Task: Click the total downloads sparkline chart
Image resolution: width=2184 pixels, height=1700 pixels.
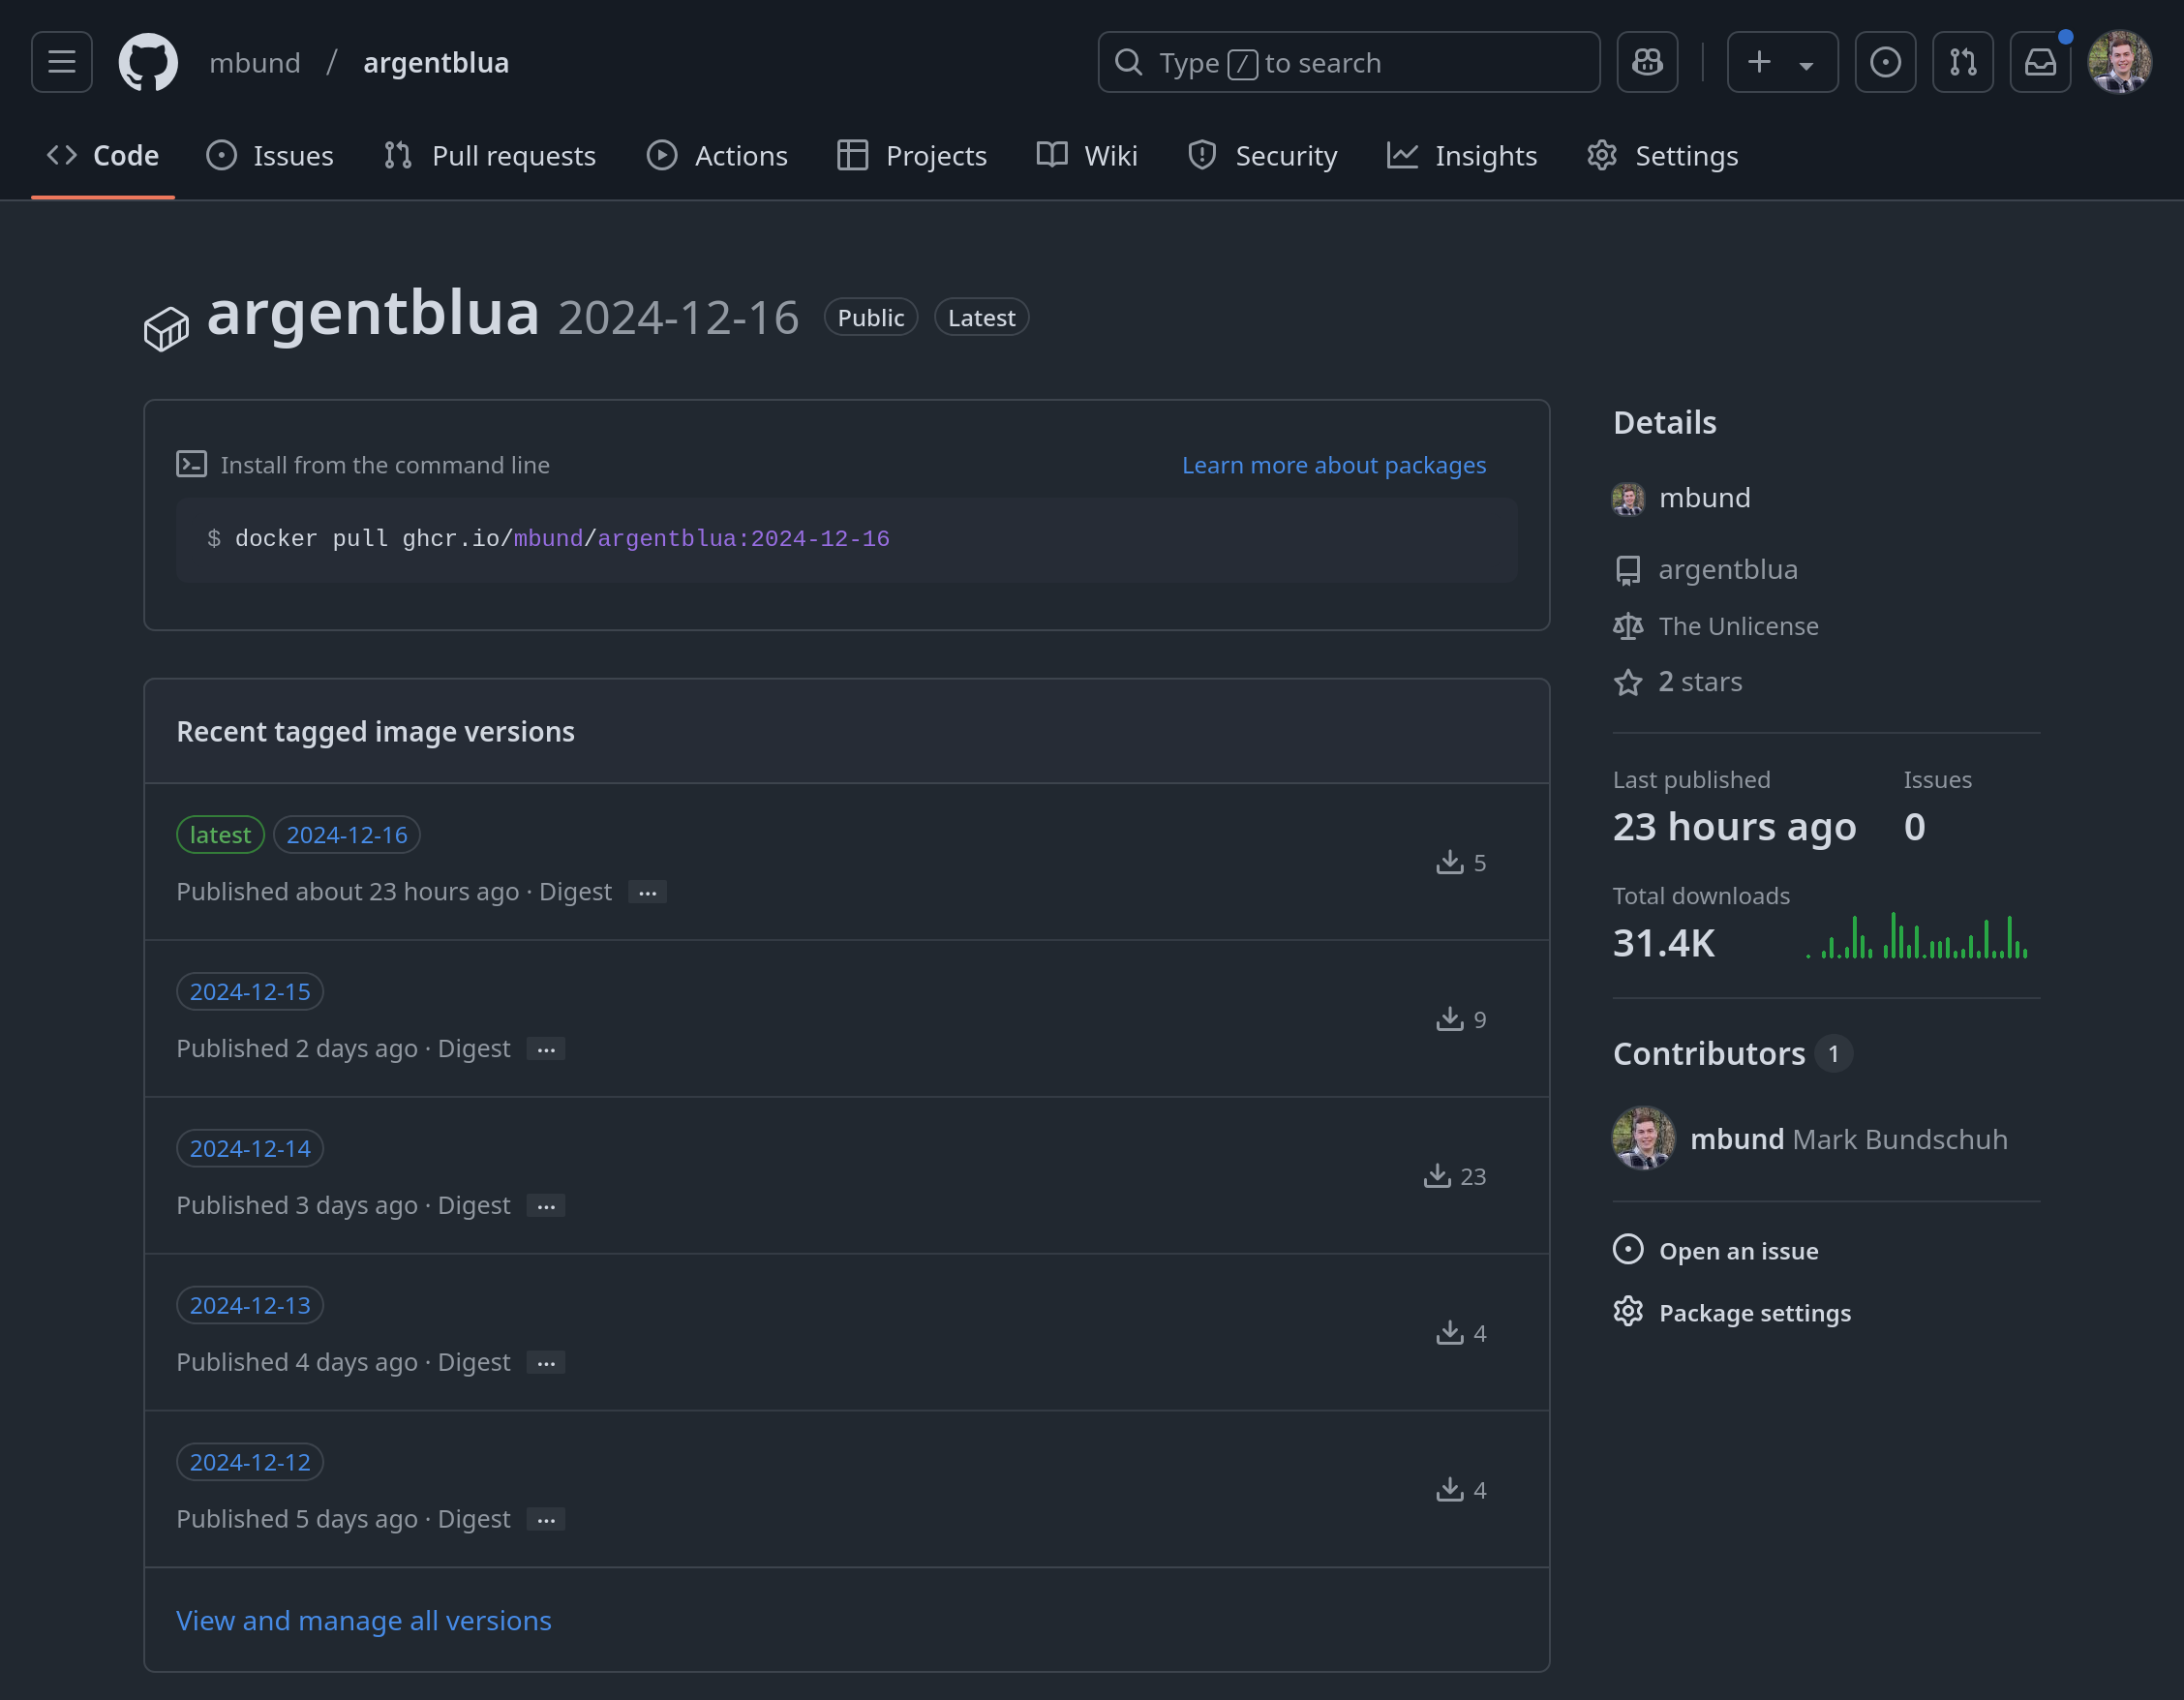Action: tap(1917, 936)
